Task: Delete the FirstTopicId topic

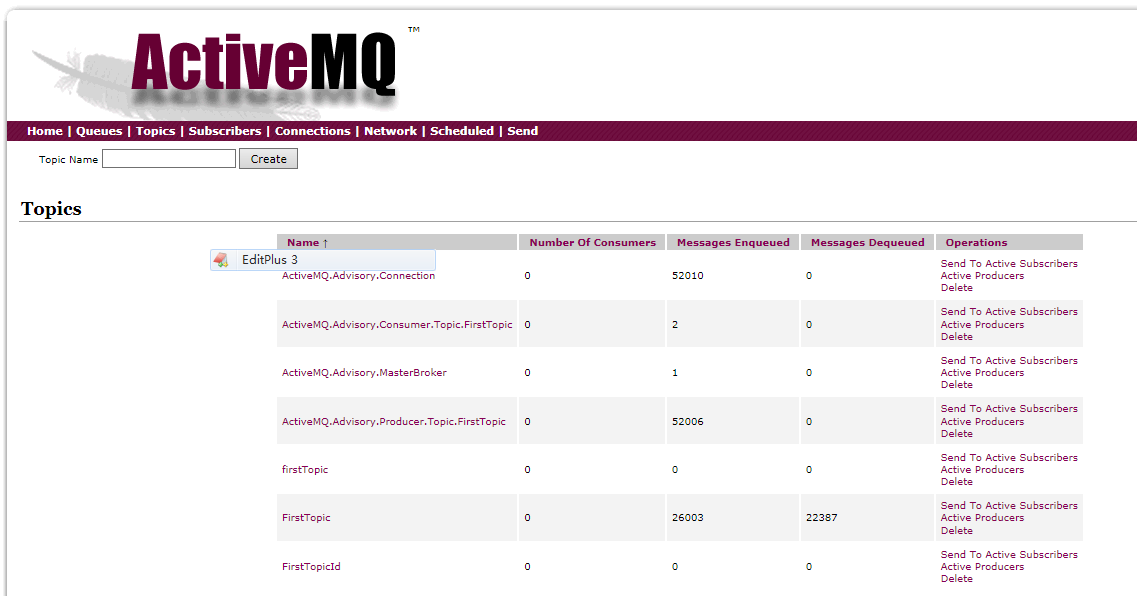Action: pos(956,579)
